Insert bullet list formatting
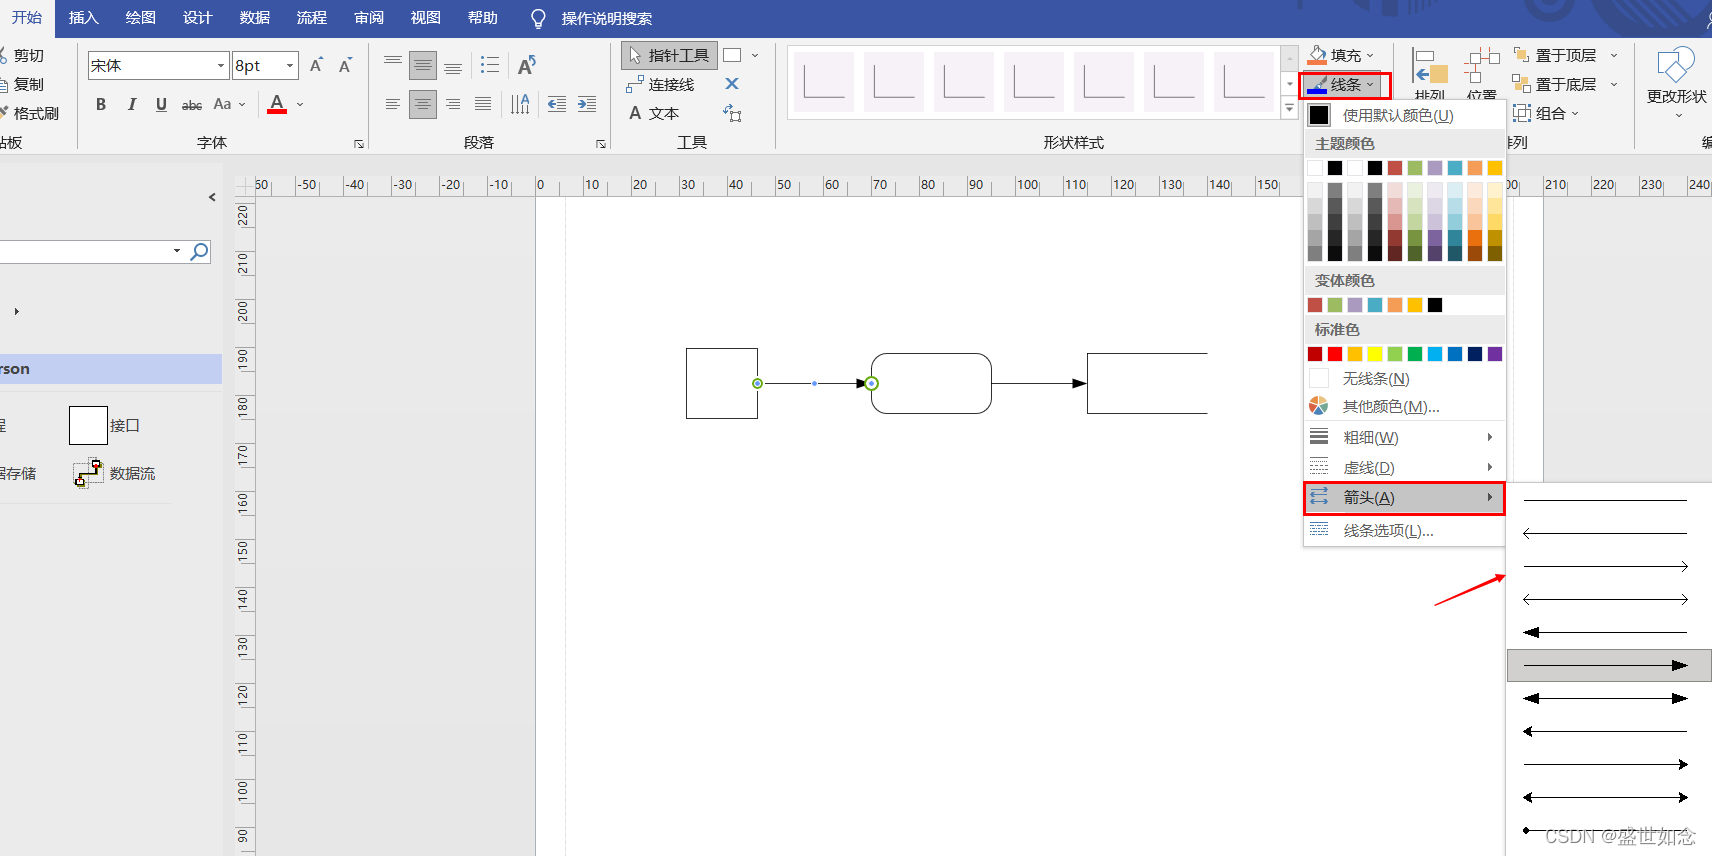The image size is (1712, 856). click(489, 65)
